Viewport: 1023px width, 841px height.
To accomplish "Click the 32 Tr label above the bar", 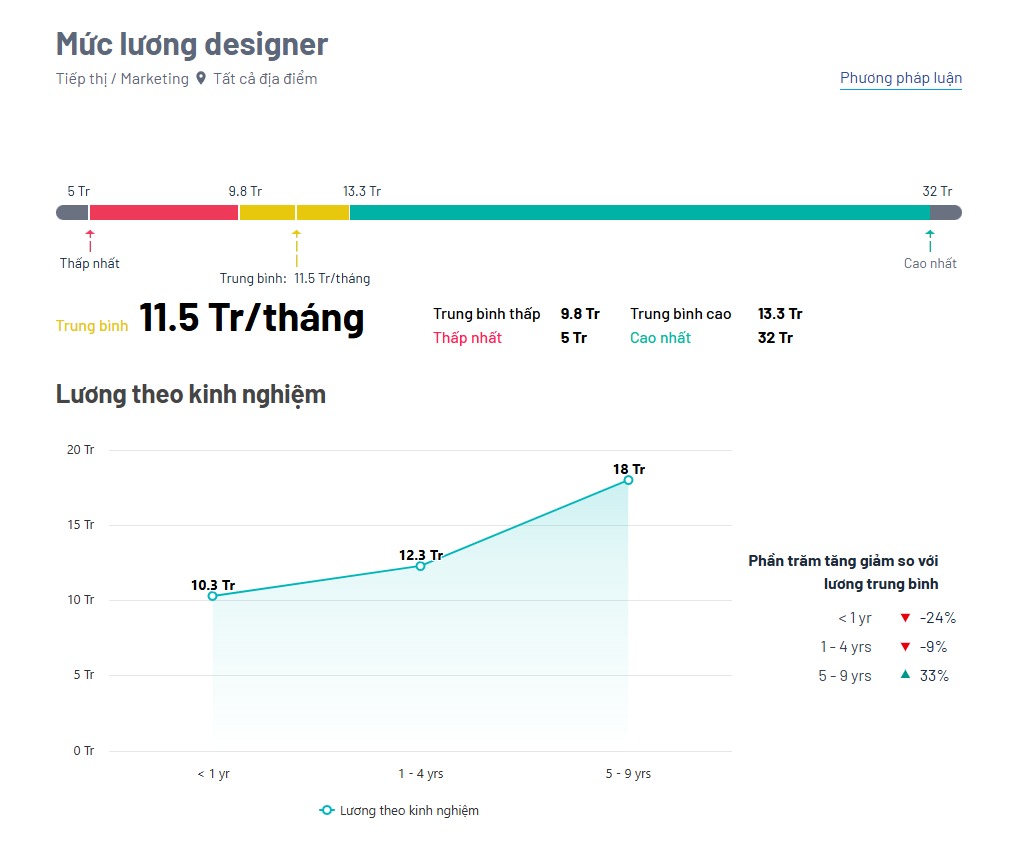I will 937,191.
